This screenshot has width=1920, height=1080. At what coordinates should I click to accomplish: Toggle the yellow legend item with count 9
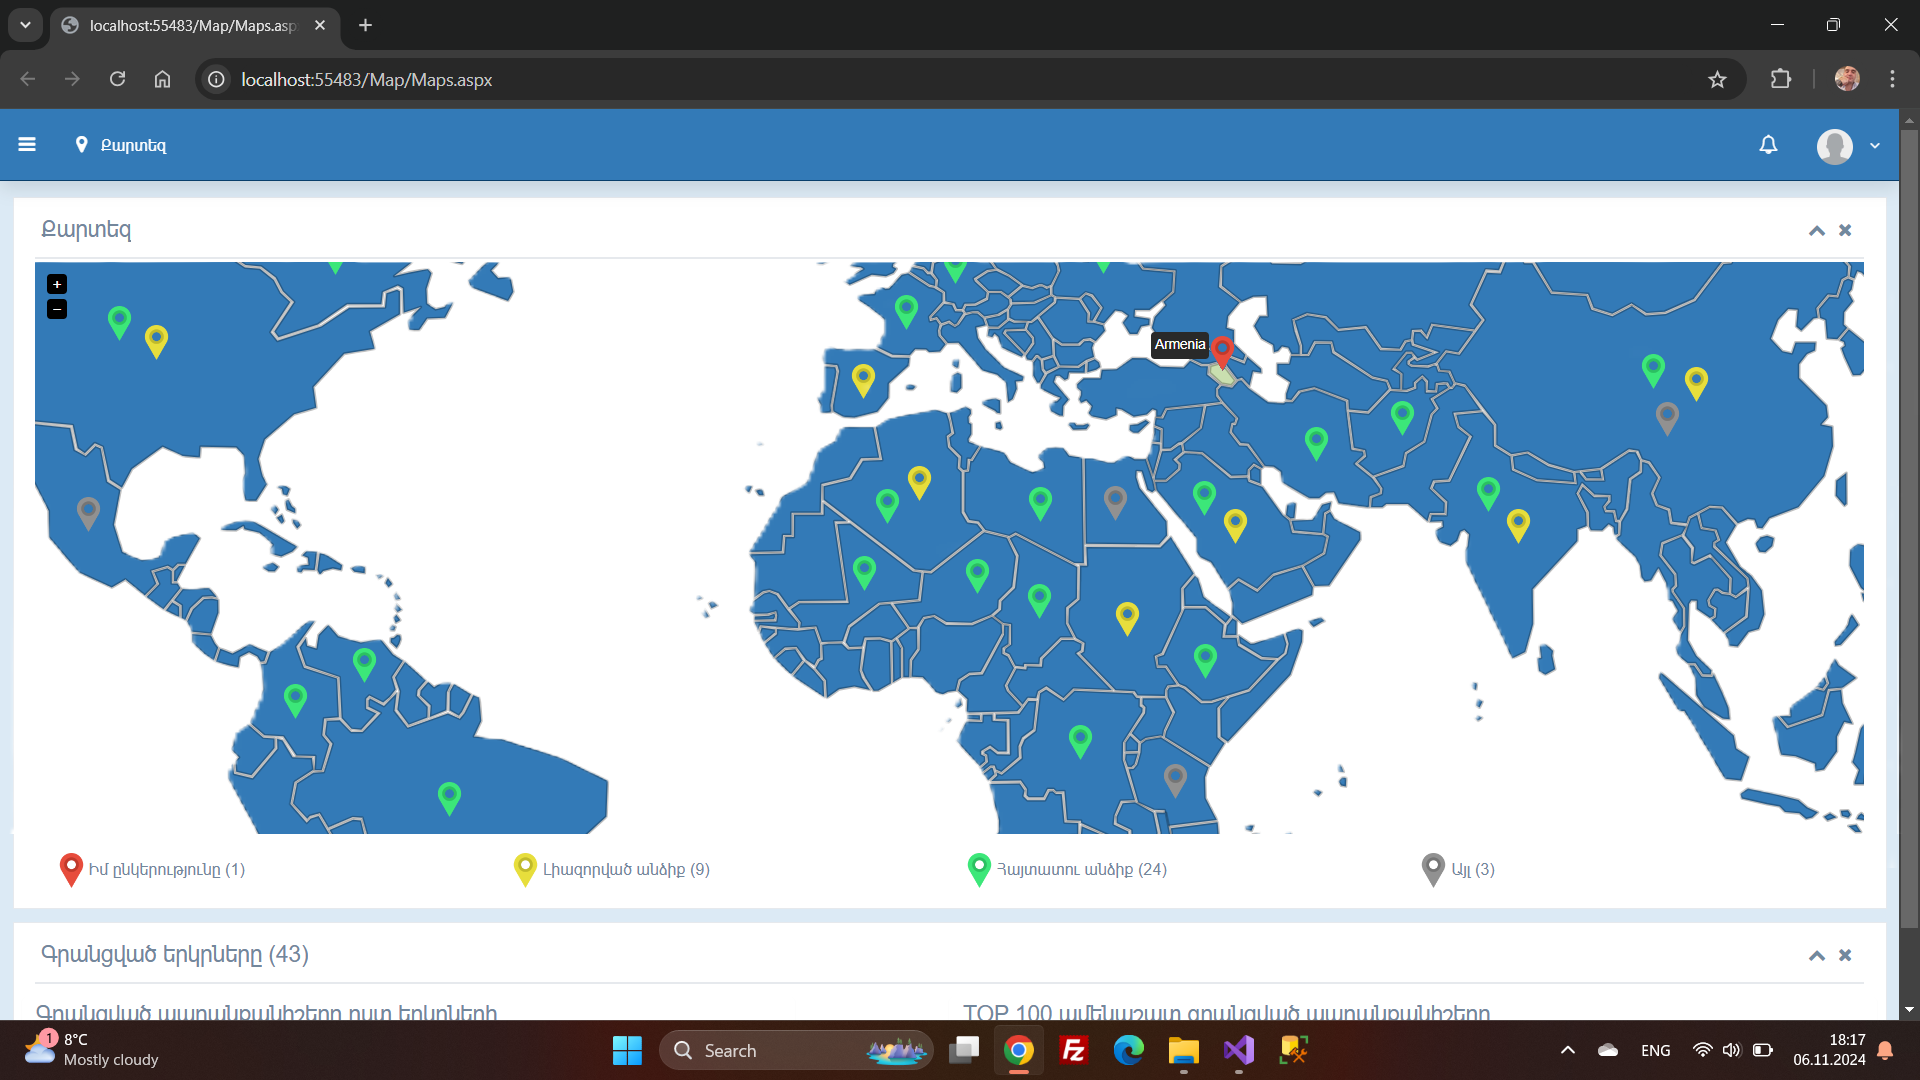[x=612, y=869]
